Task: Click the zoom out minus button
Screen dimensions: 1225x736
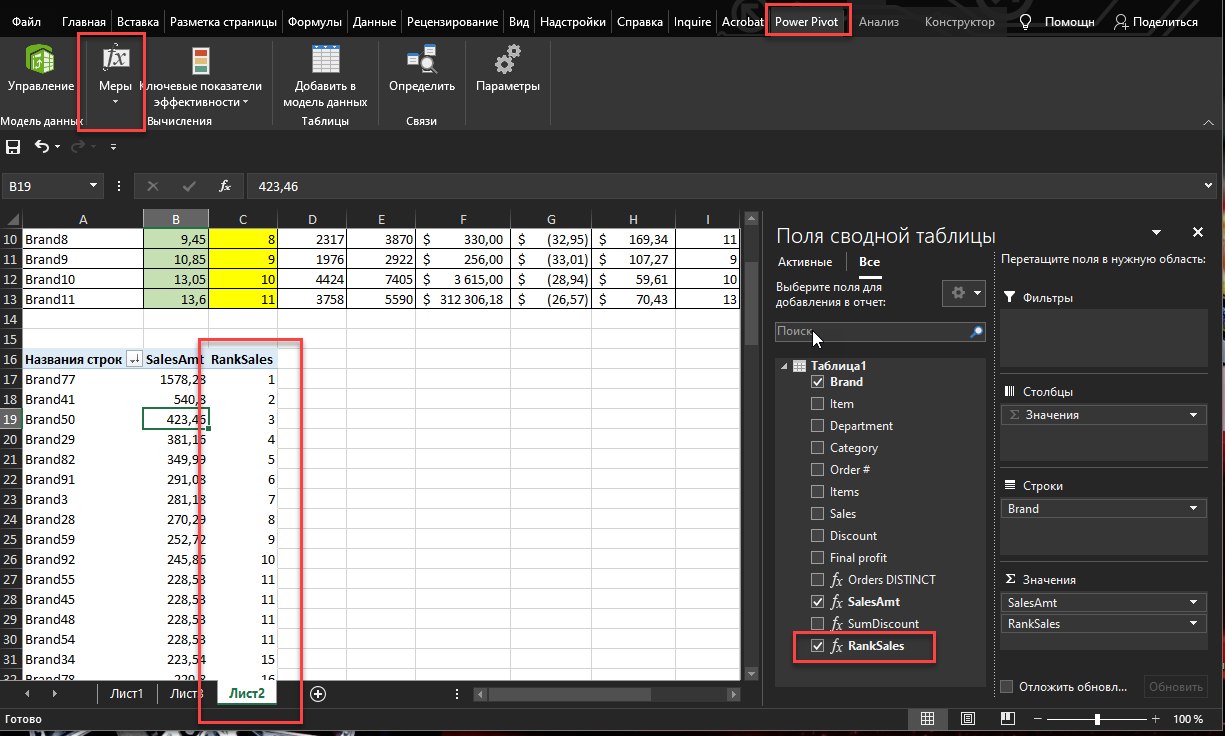Action: coord(1036,719)
